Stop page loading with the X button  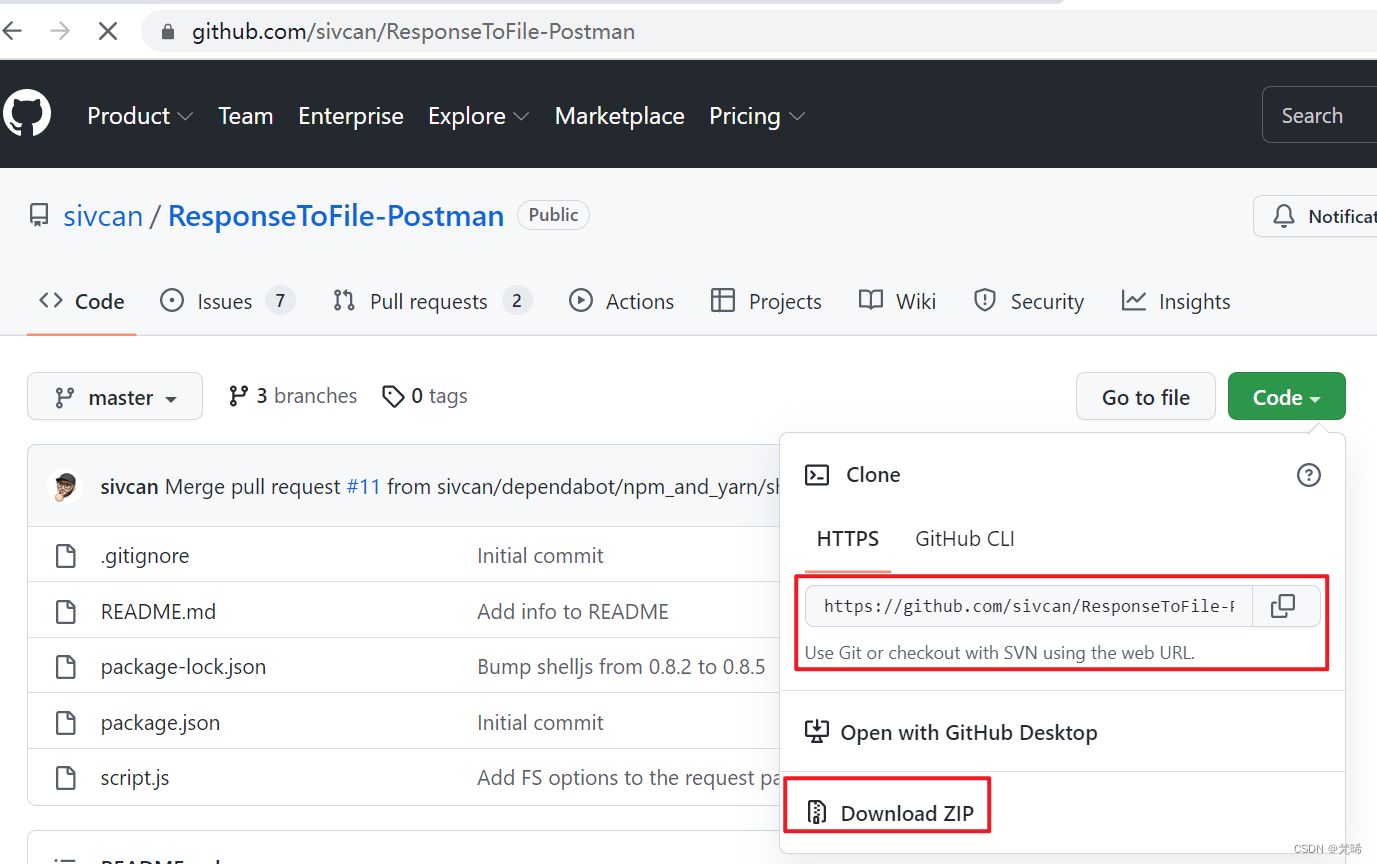tap(108, 31)
